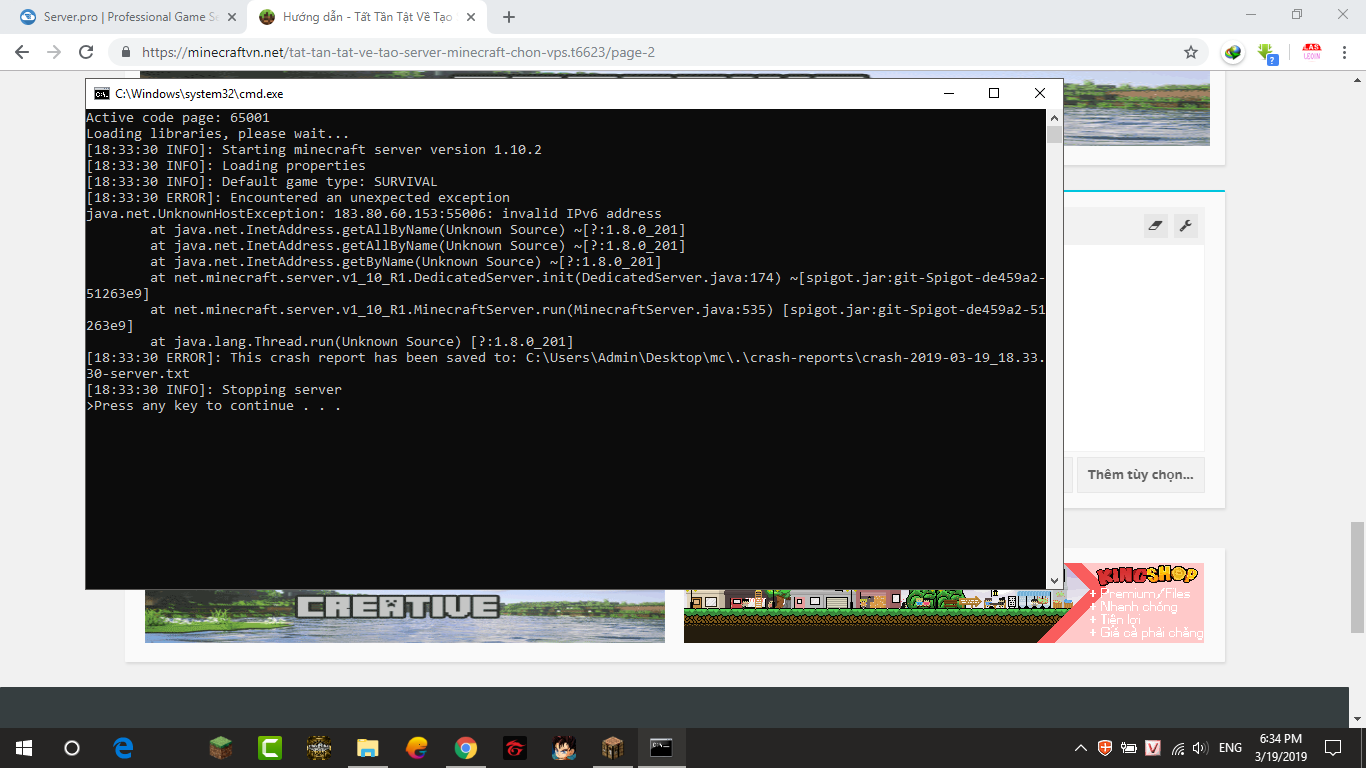Open the Internet Download Manager extension
This screenshot has height=768, width=1366.
pyautogui.click(x=1234, y=52)
